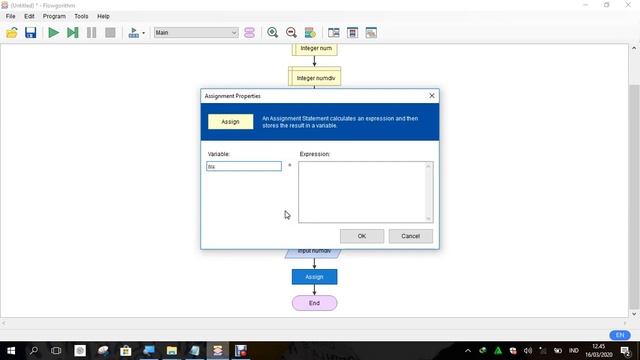Click the Expression text area

pos(362,192)
